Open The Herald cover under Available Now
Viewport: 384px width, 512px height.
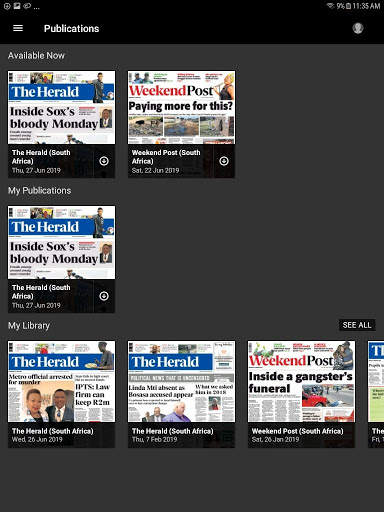62,107
